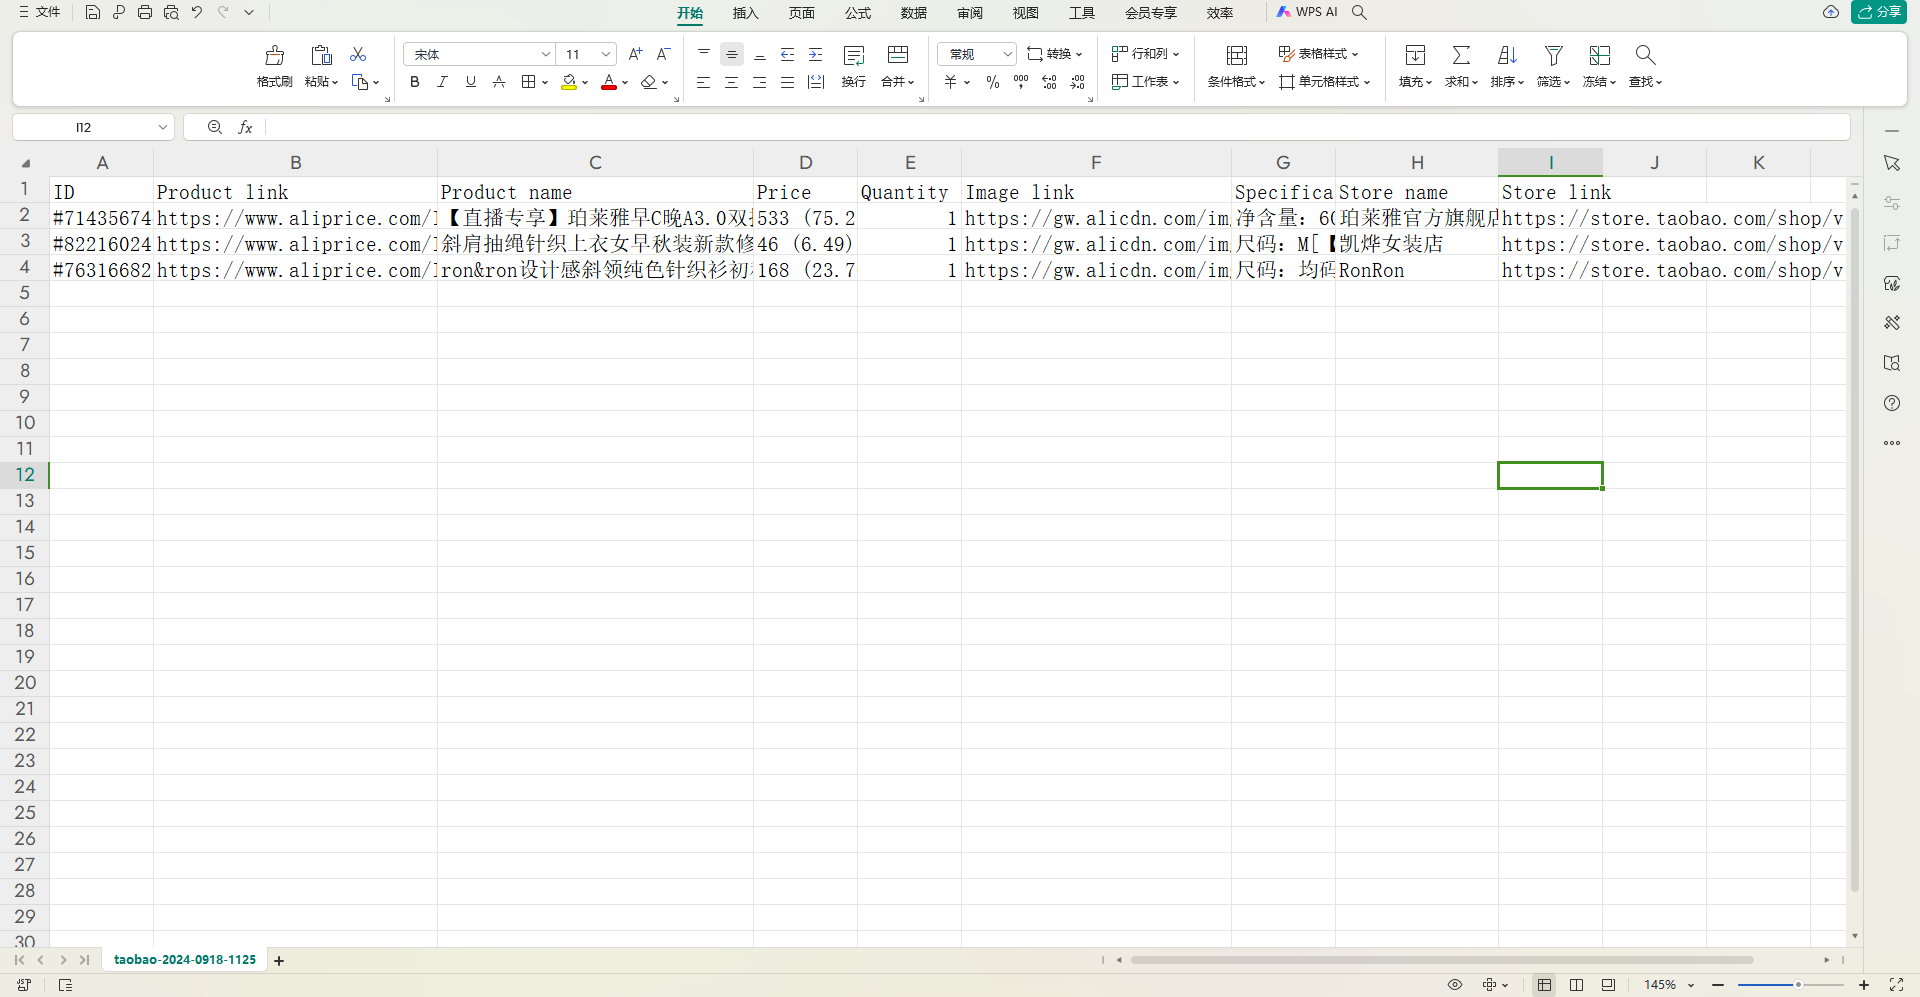
Task: Click the 转换 convert button
Action: (1055, 54)
